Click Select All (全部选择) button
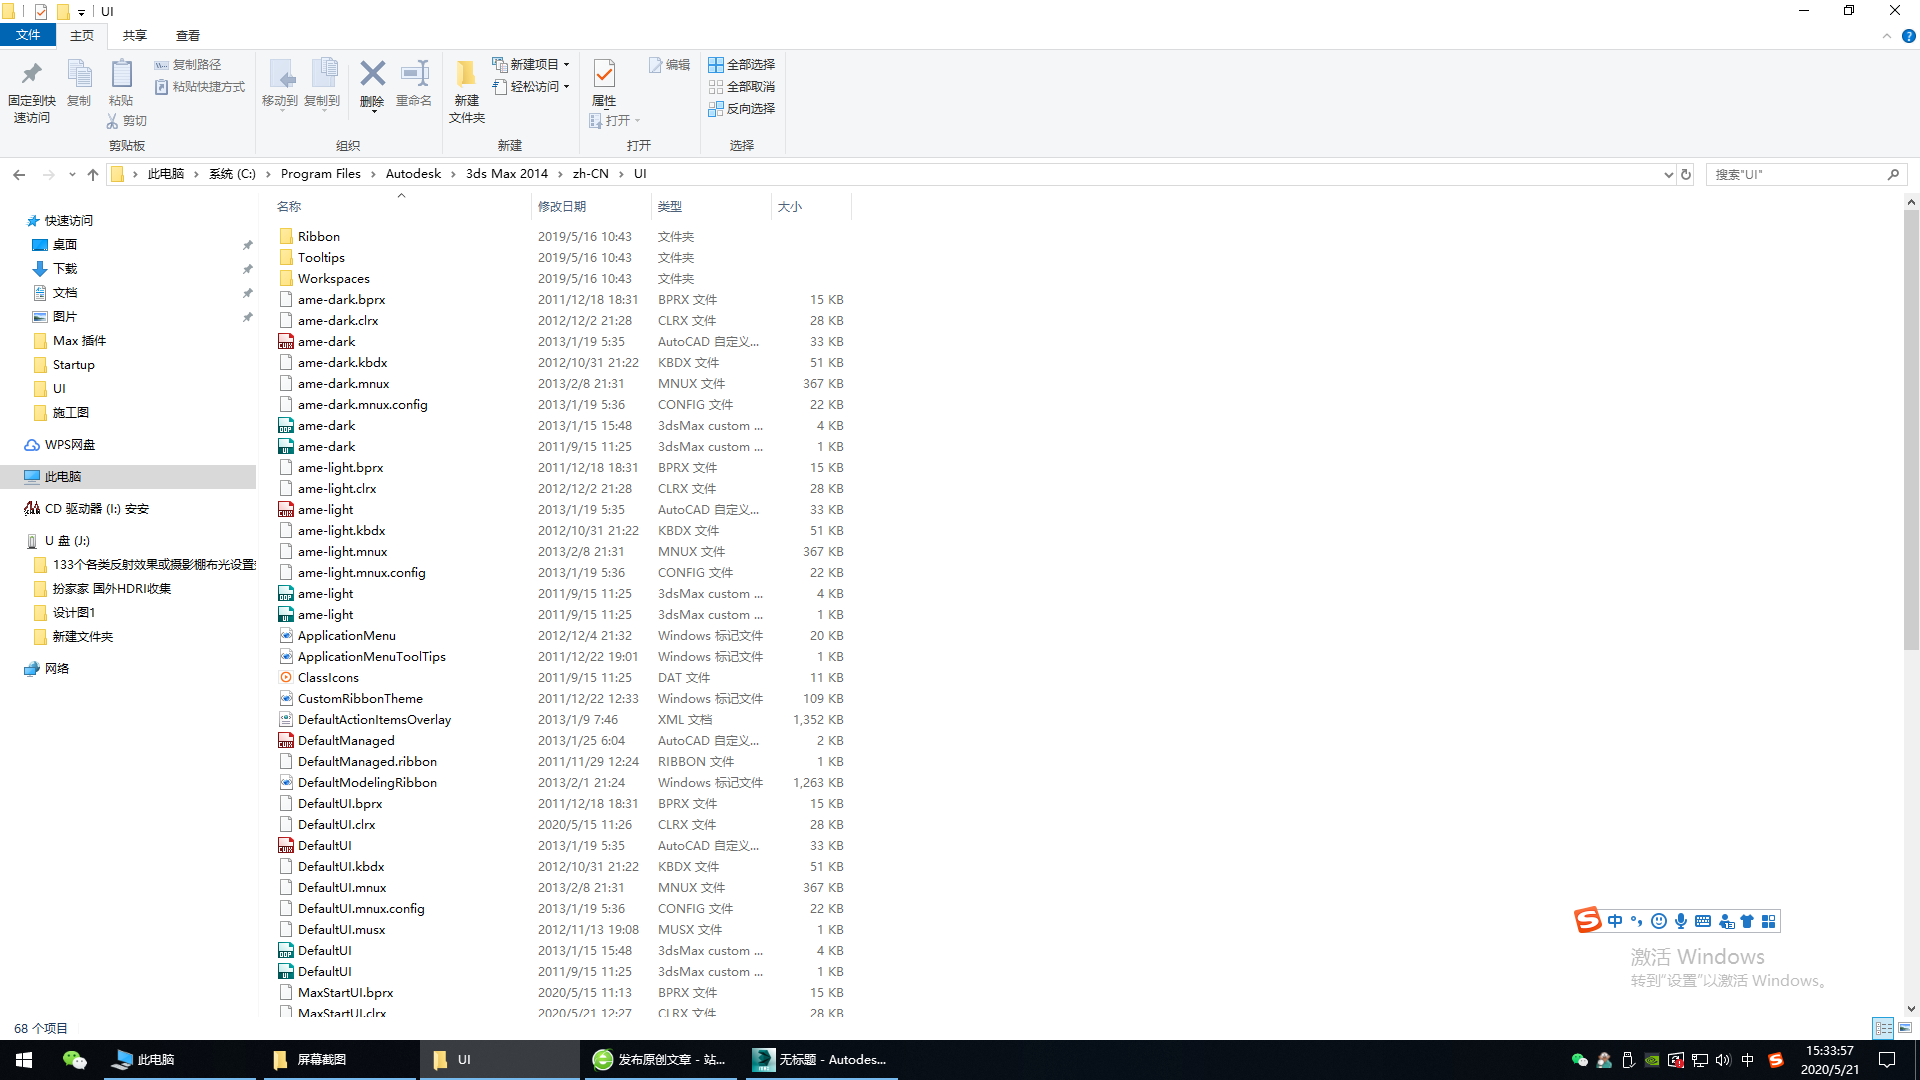The width and height of the screenshot is (1920, 1080). click(x=742, y=64)
